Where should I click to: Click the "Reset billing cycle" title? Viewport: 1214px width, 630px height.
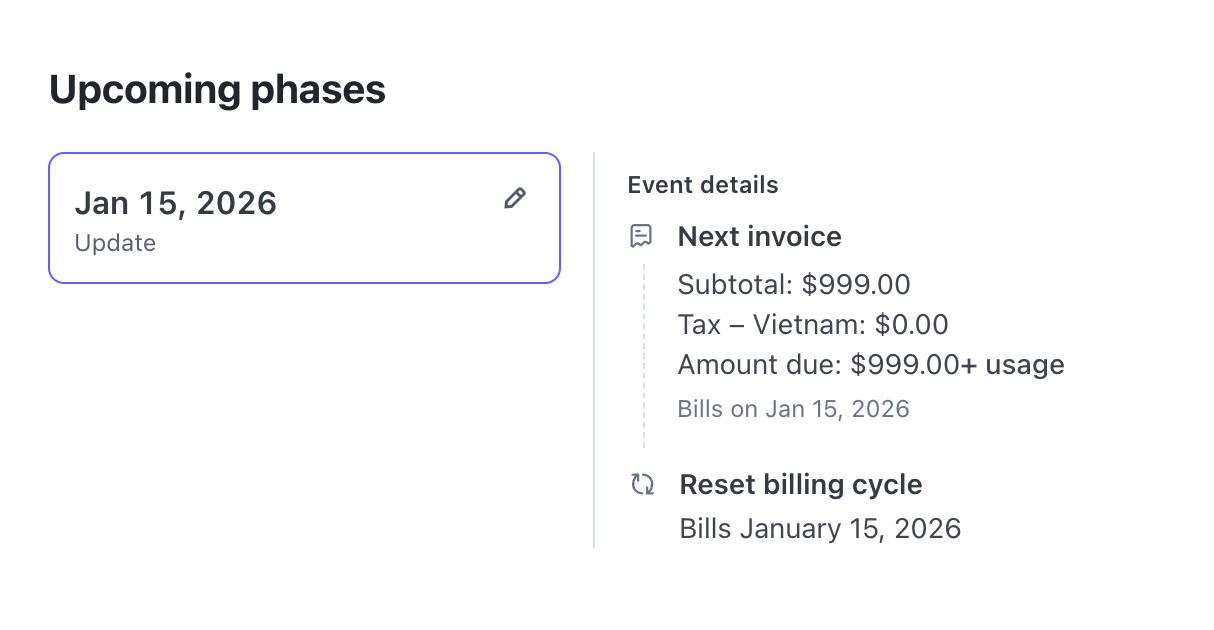pyautogui.click(x=800, y=485)
